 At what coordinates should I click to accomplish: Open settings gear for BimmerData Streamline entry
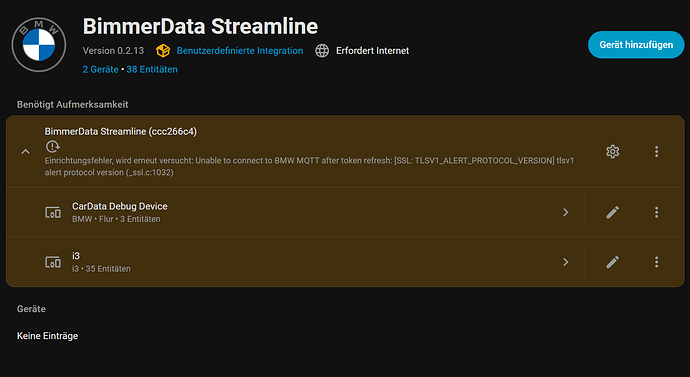613,151
